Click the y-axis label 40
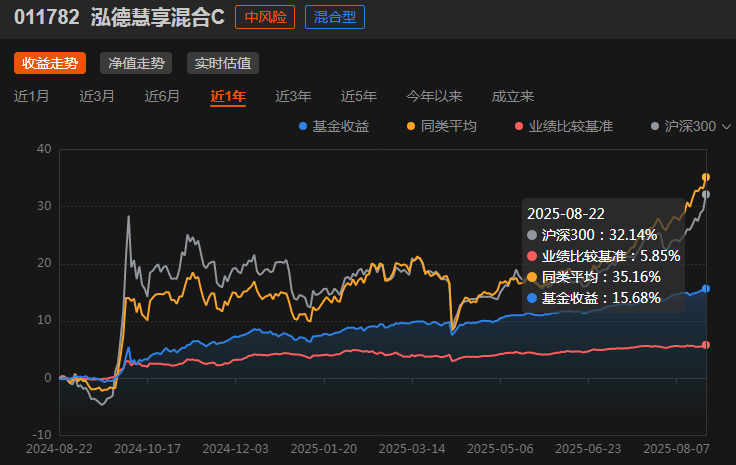Screen dimensions: 736x465 [x=44, y=149]
